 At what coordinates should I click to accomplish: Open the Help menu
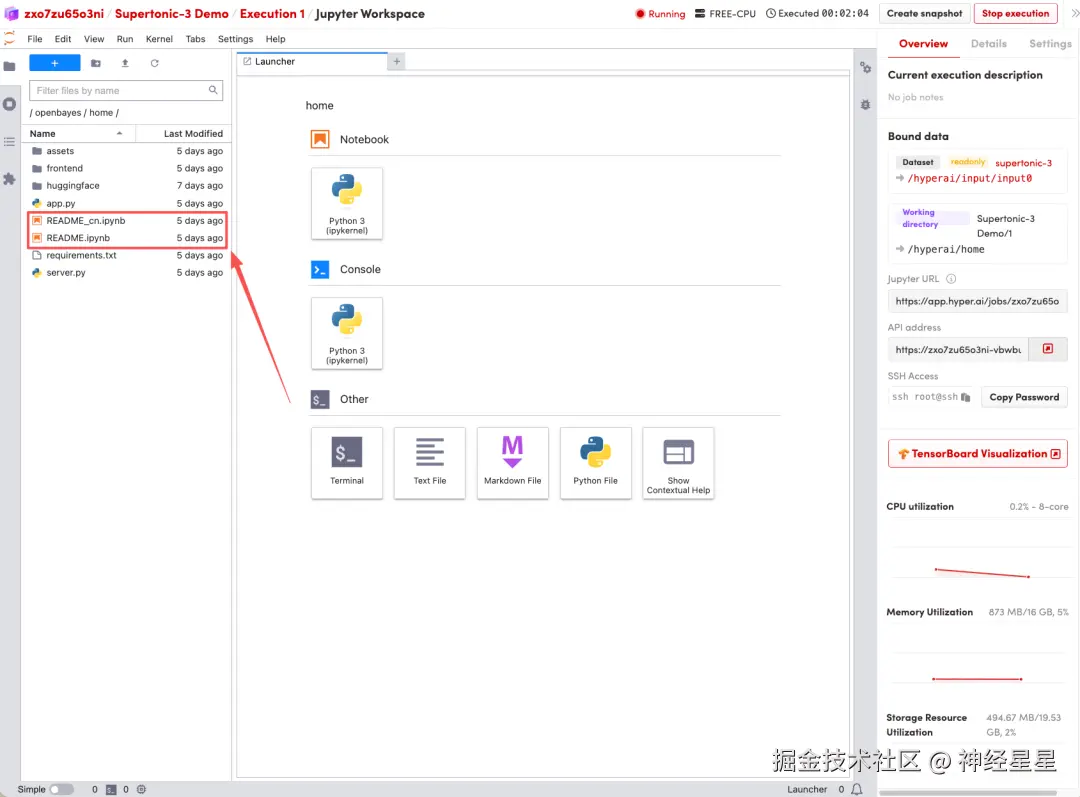point(276,39)
